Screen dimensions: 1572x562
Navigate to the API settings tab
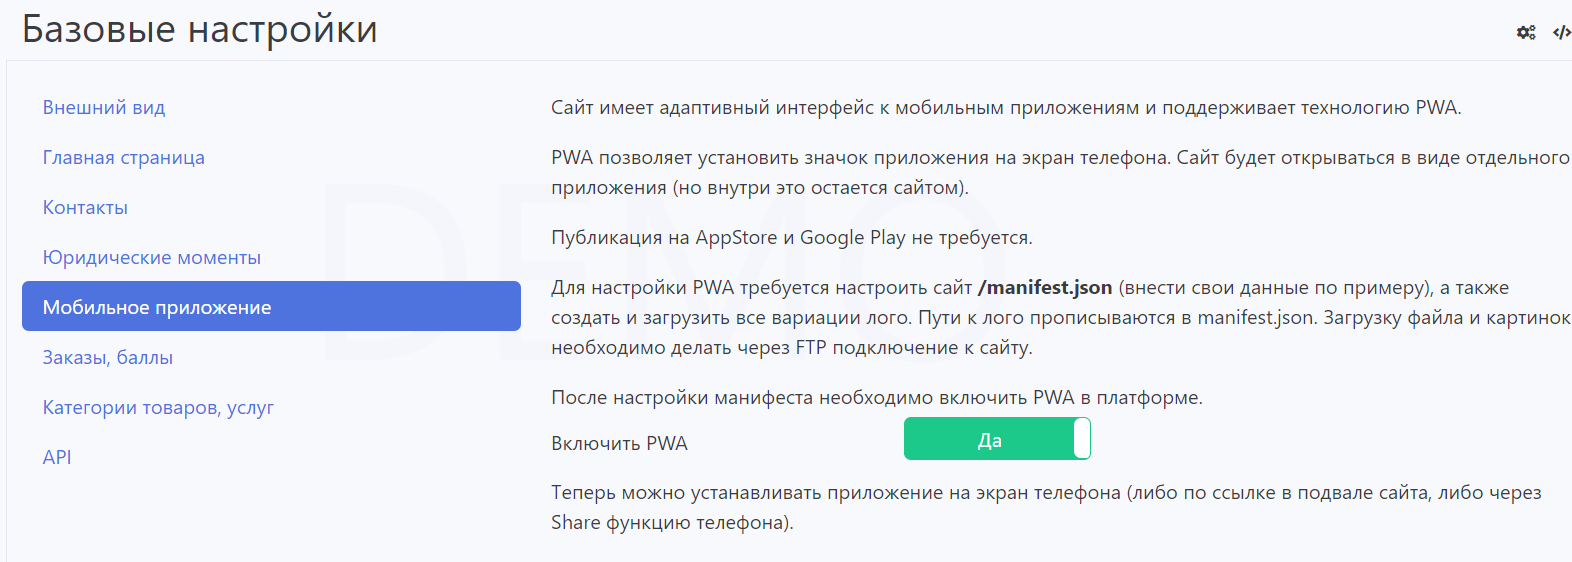click(57, 457)
